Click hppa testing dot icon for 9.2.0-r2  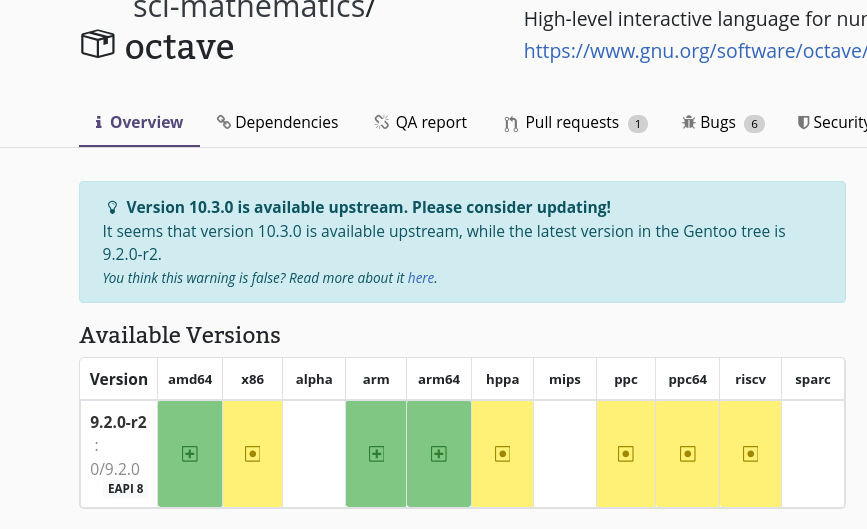click(x=502, y=454)
